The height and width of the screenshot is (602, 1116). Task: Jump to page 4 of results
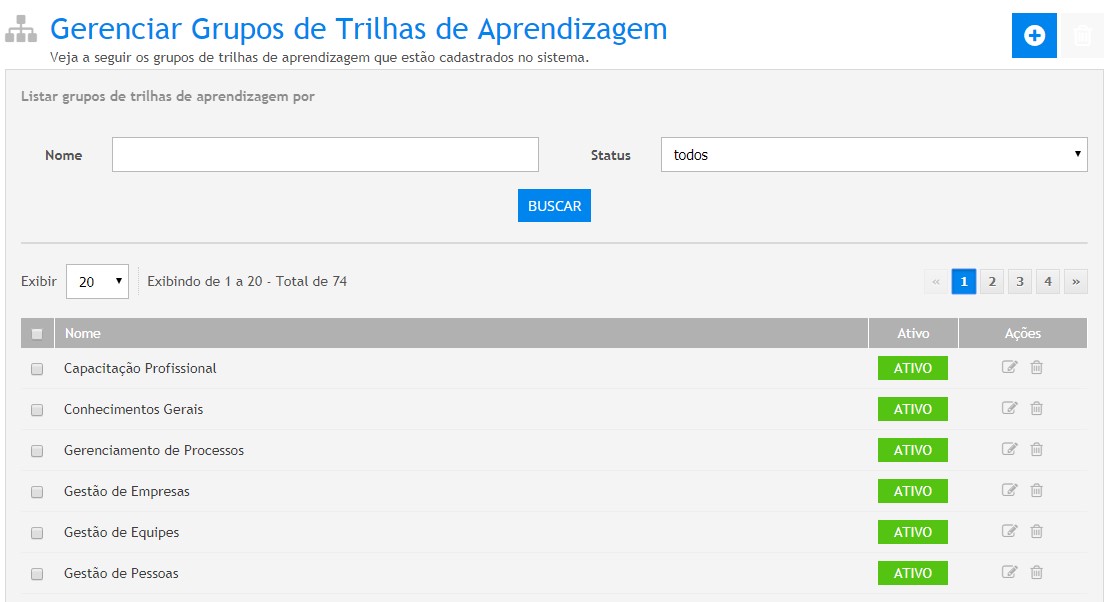tap(1047, 282)
